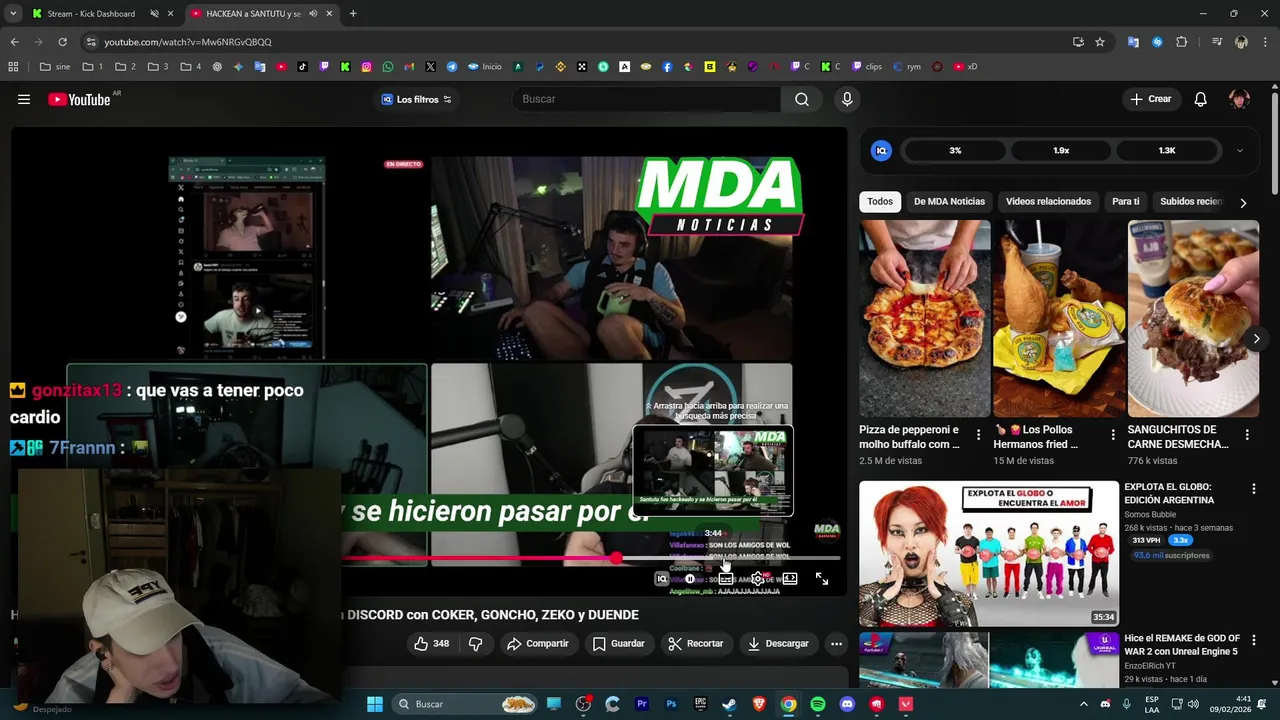This screenshot has height=720, width=1280.
Task: Open the Gmail bookmark in bookmarks bar
Action: point(409,67)
